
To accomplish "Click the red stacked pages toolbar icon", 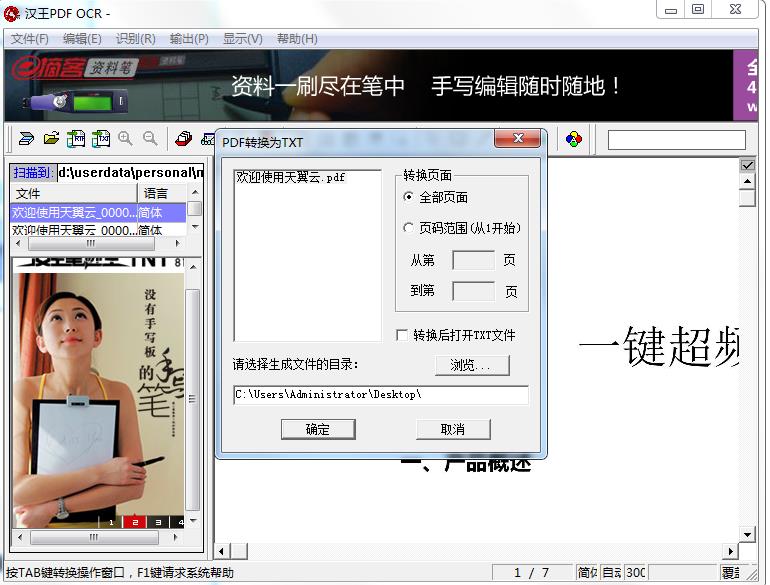I will pos(183,139).
